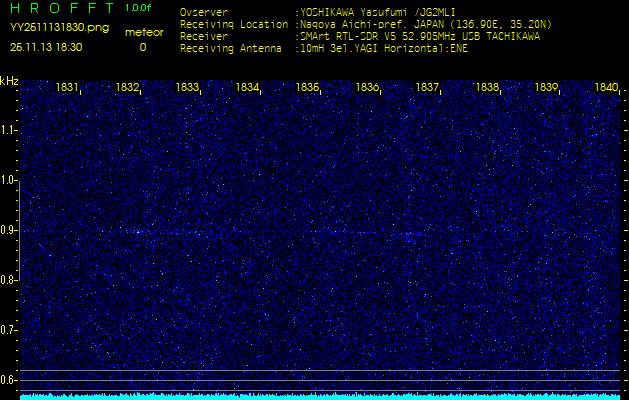
Task: Click the 0.9 kHz frequency label
Action: [x=9, y=230]
